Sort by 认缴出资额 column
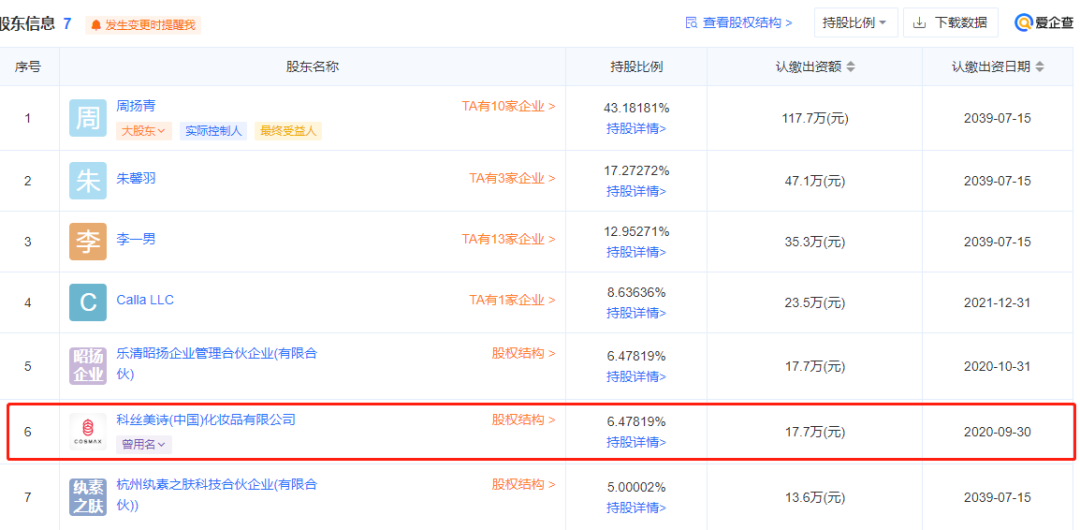Image resolution: width=1080 pixels, height=530 pixels. (x=851, y=67)
